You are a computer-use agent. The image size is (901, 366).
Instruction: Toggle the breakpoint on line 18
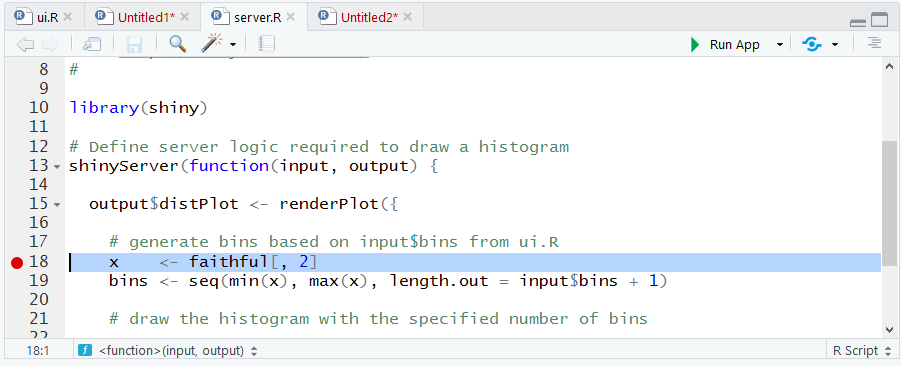click(x=17, y=263)
